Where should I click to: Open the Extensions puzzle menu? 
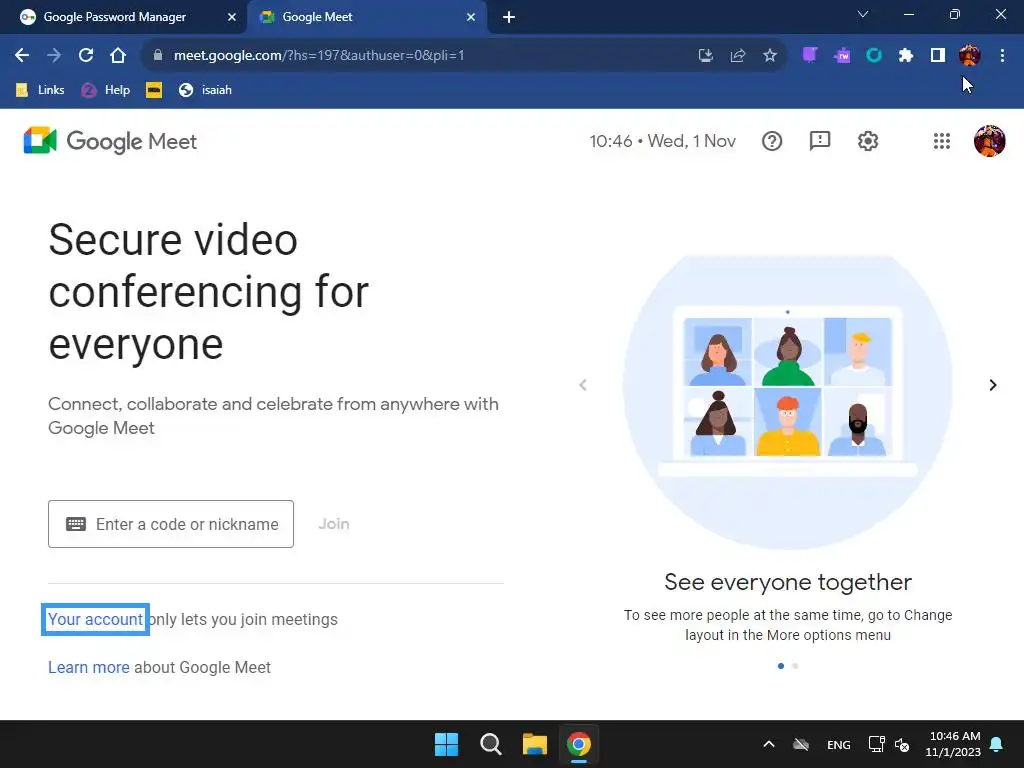tap(906, 55)
